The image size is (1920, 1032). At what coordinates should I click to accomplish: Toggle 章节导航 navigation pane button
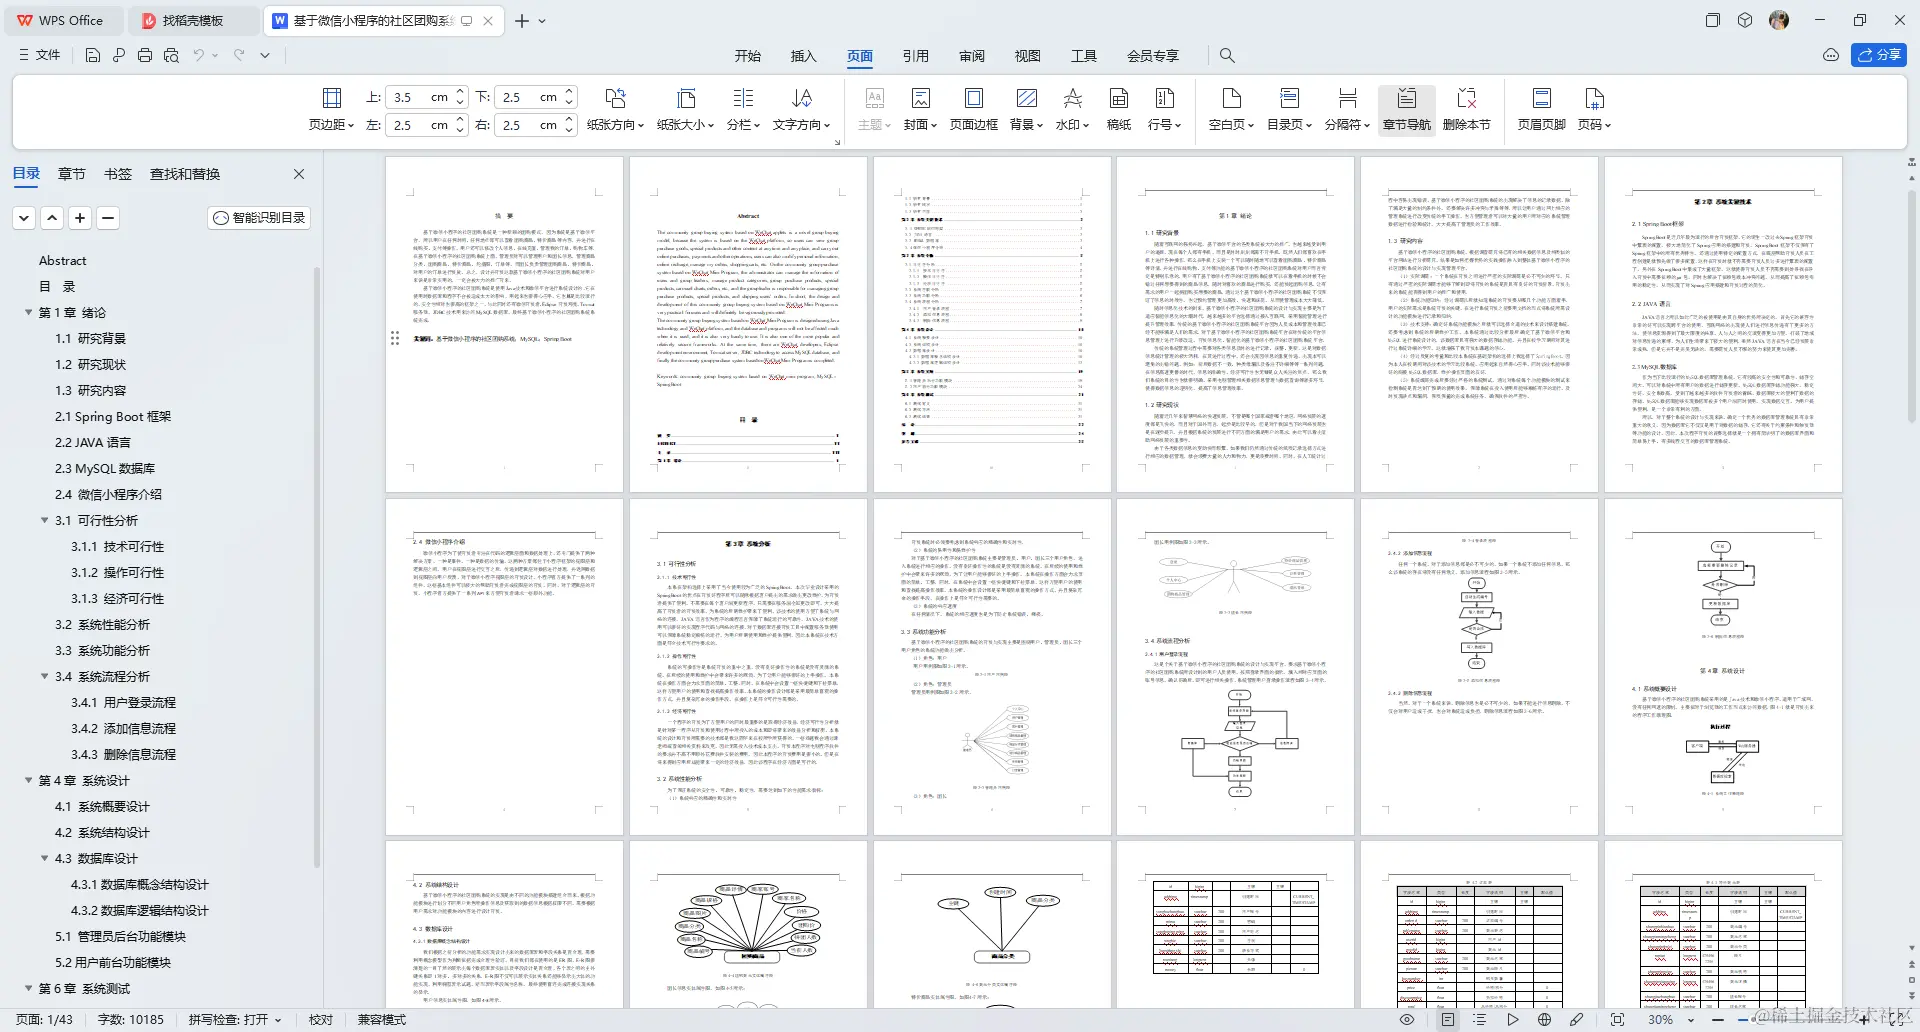tap(1407, 109)
